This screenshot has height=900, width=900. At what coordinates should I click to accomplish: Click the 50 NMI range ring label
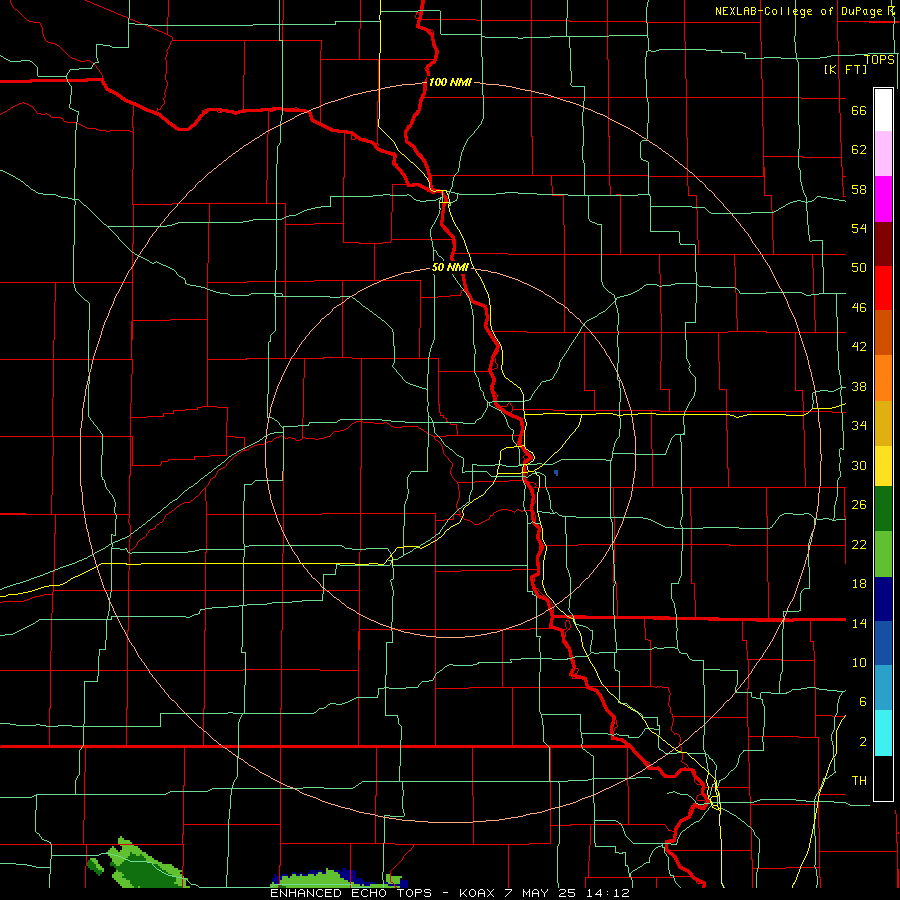point(450,267)
